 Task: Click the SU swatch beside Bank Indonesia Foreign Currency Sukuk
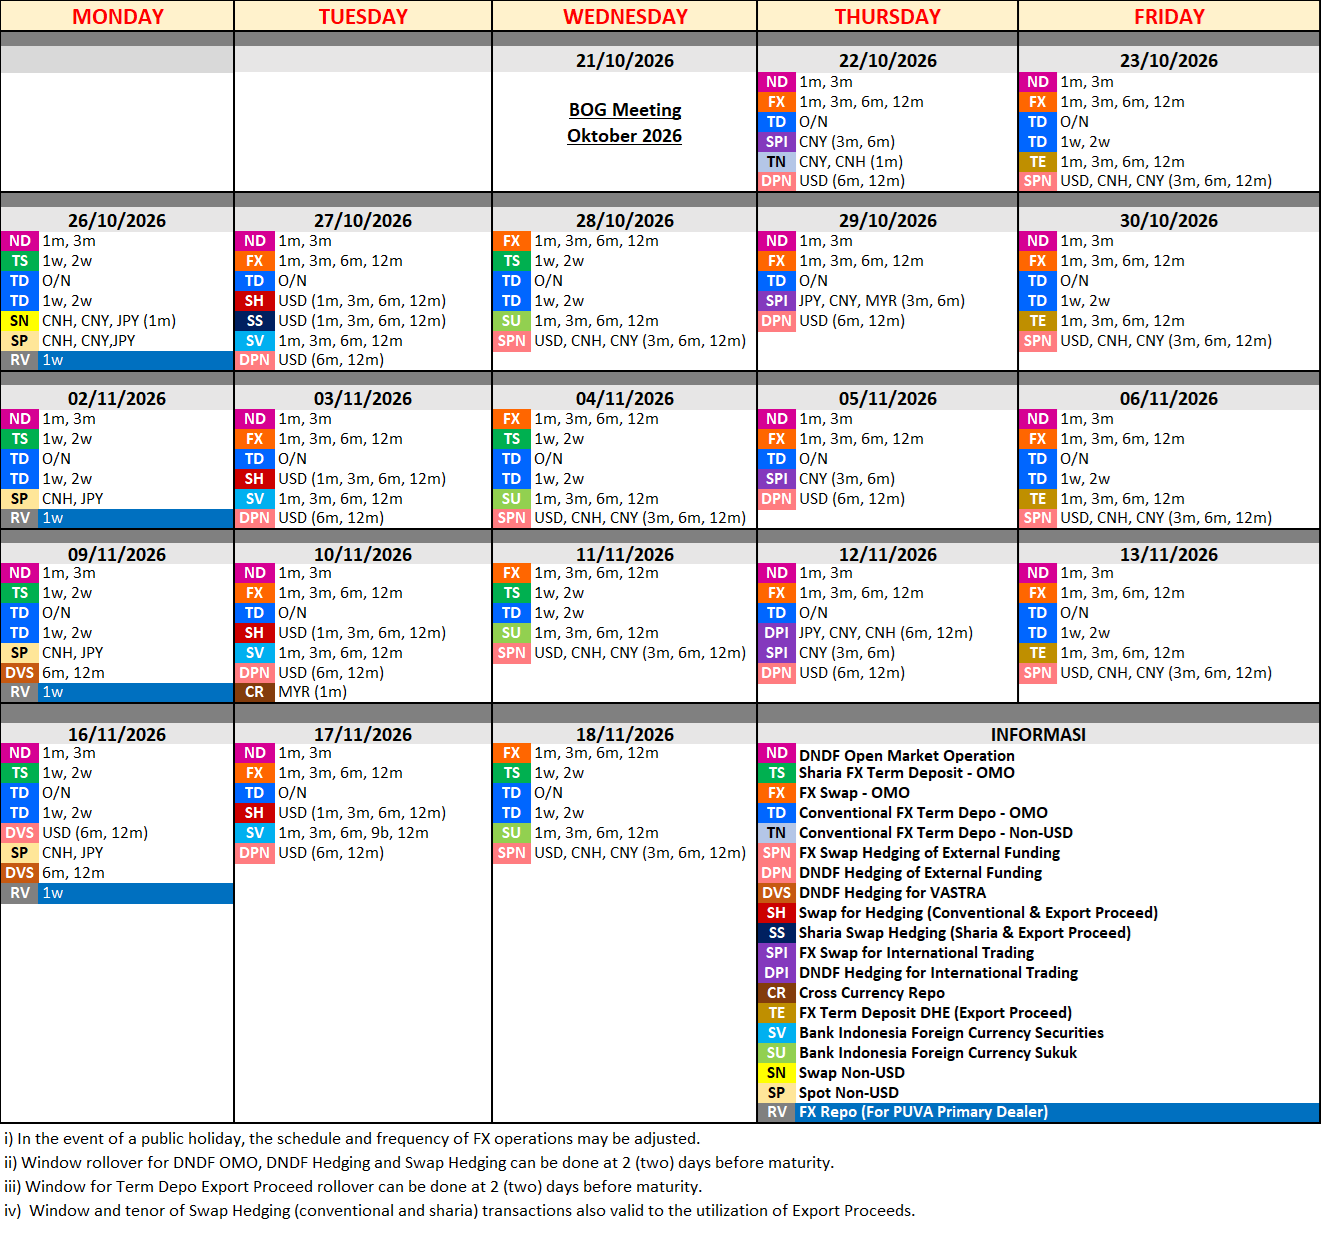pyautogui.click(x=777, y=1053)
